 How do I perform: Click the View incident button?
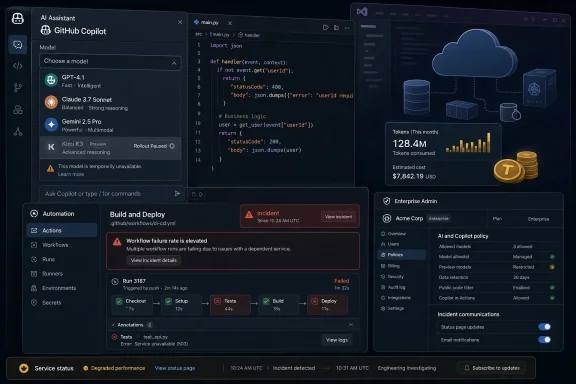pyautogui.click(x=338, y=217)
